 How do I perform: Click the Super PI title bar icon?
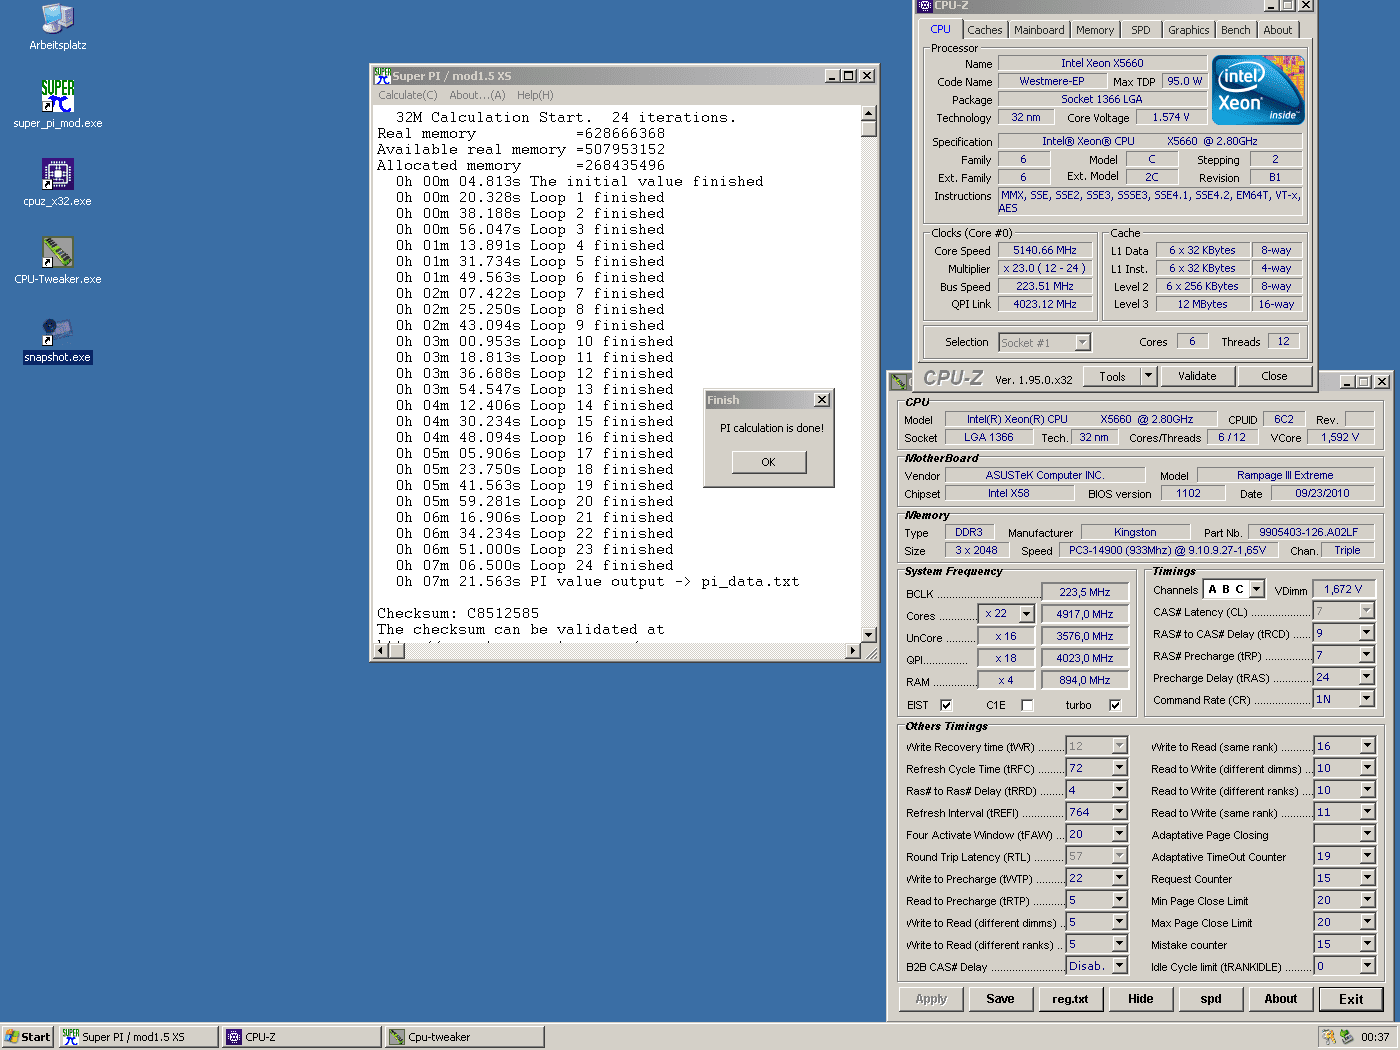click(x=382, y=75)
